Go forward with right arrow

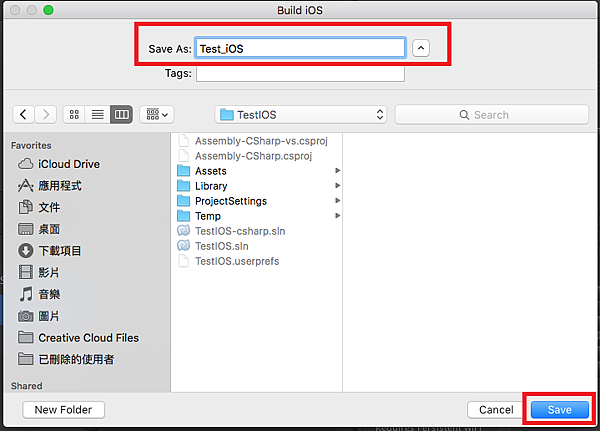[46, 114]
